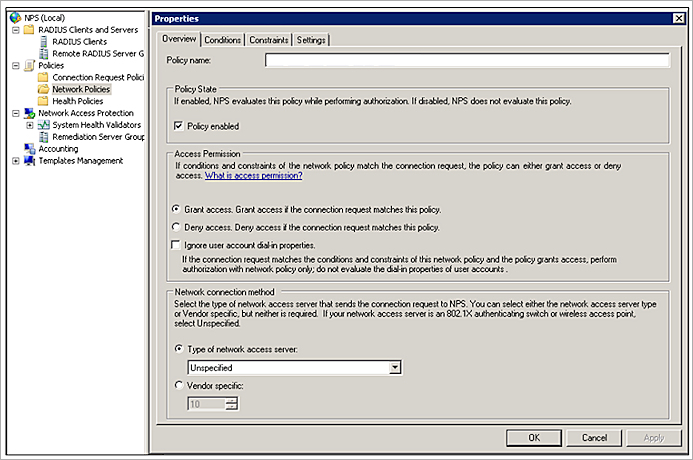
Task: Open Remediation Server Groups item
Action: pyautogui.click(x=98, y=137)
